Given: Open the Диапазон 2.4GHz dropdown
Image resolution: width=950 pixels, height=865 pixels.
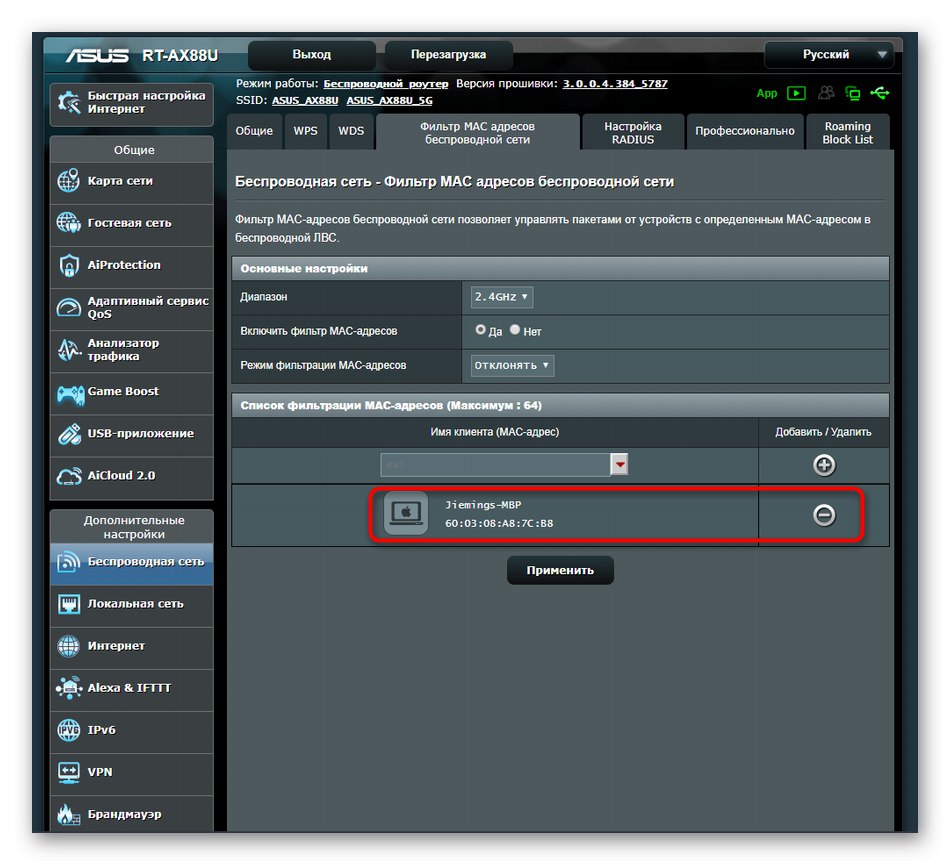Looking at the screenshot, I should pos(502,297).
